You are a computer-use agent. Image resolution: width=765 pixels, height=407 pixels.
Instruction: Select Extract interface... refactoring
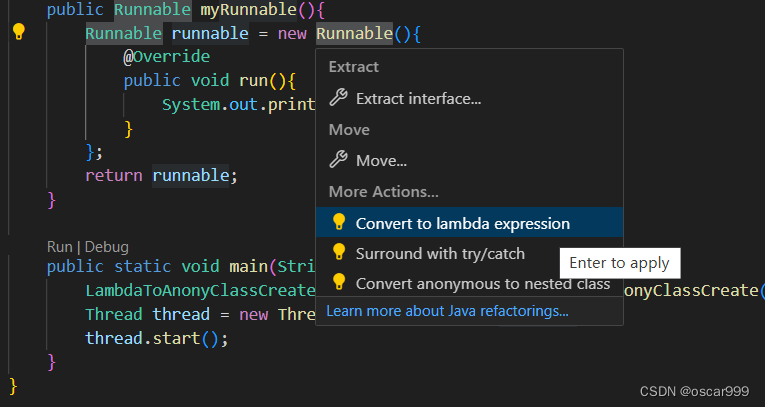[x=469, y=99]
